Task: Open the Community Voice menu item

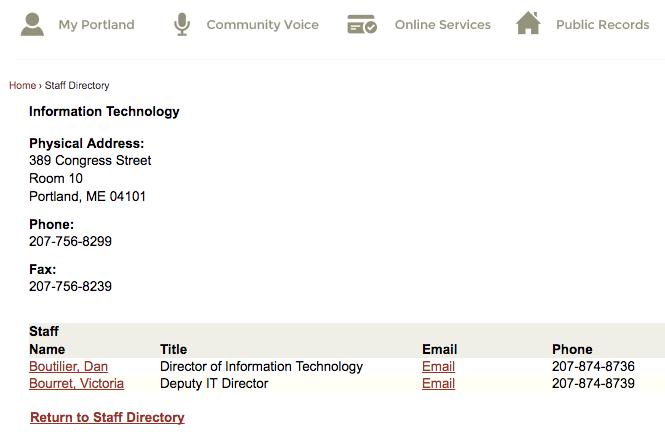Action: (263, 25)
